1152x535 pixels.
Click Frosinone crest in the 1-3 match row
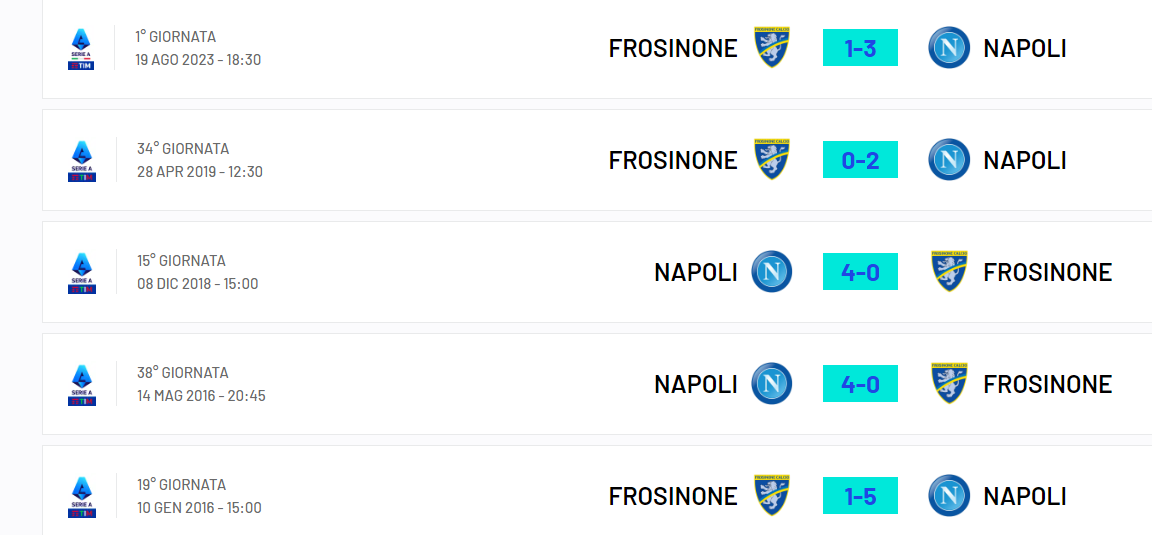click(771, 48)
